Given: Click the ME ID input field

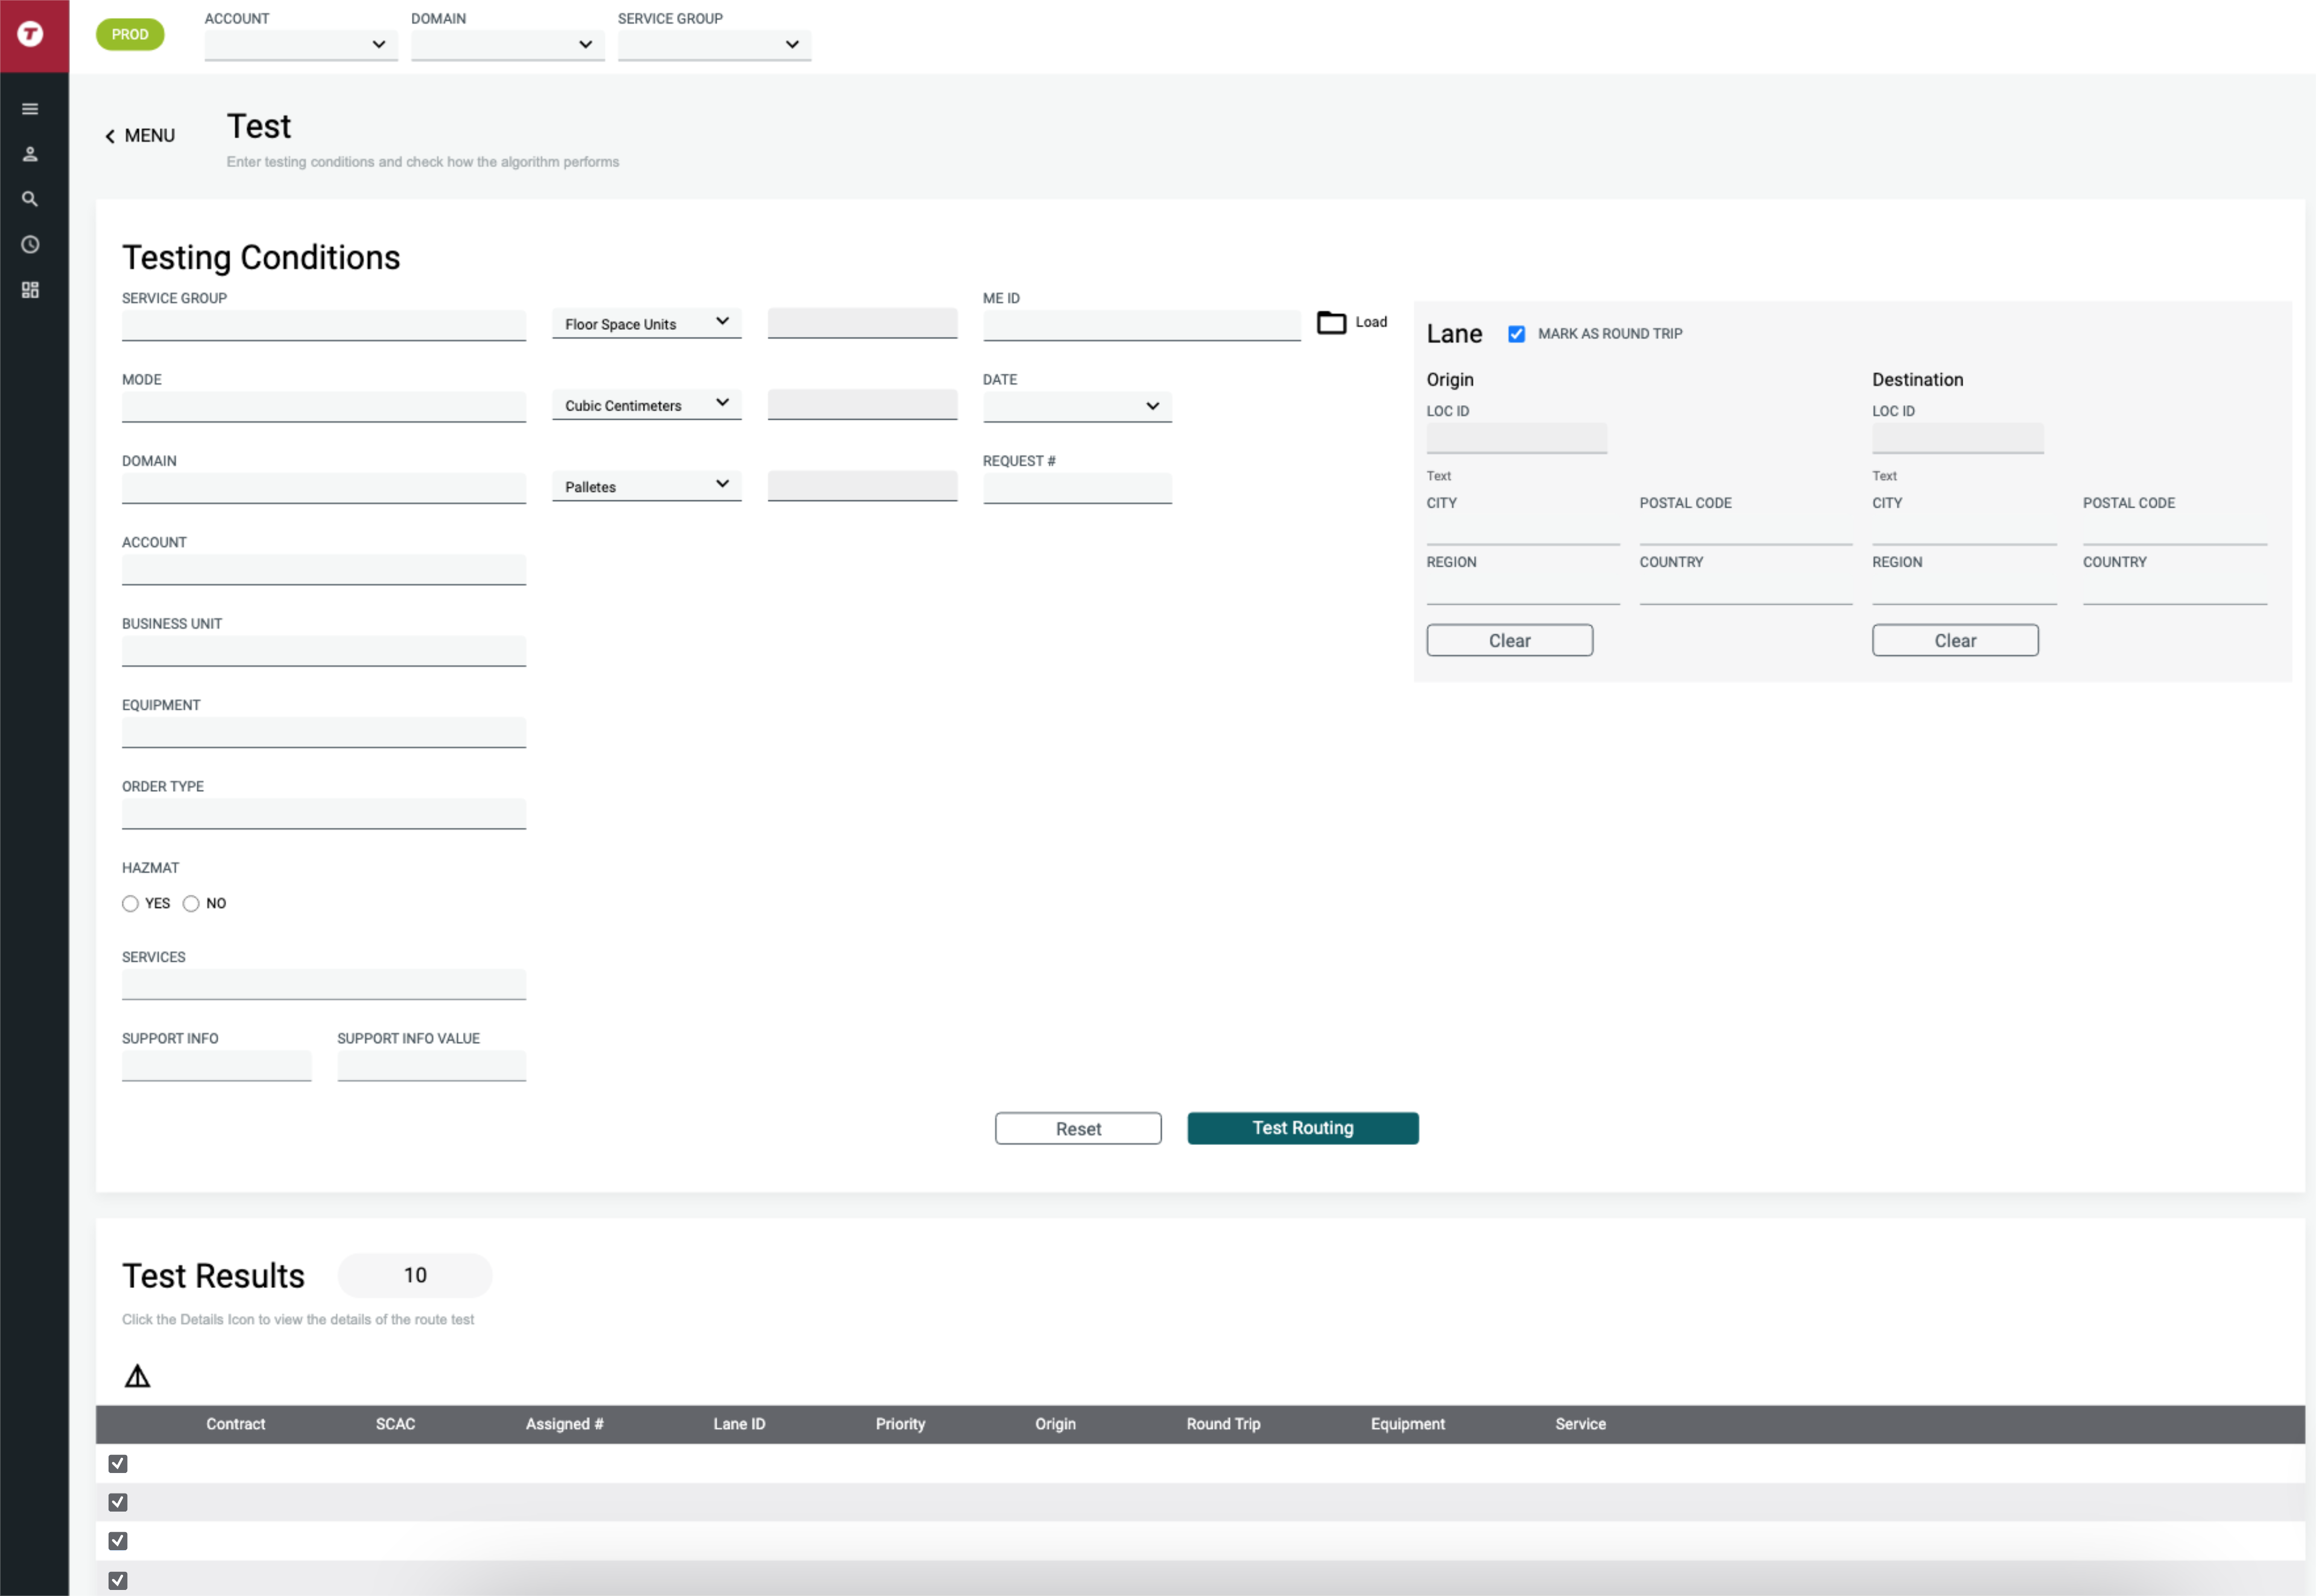Looking at the screenshot, I should [1141, 325].
